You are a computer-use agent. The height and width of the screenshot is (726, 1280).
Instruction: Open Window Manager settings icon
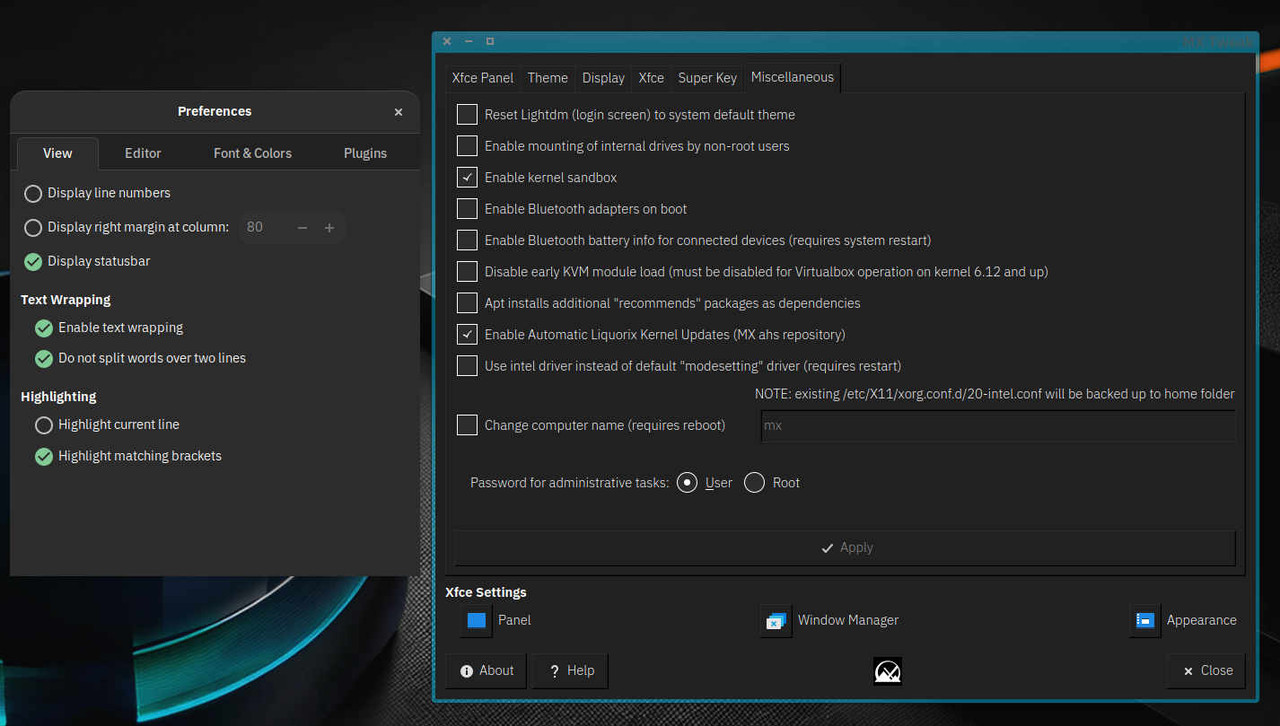click(x=775, y=621)
